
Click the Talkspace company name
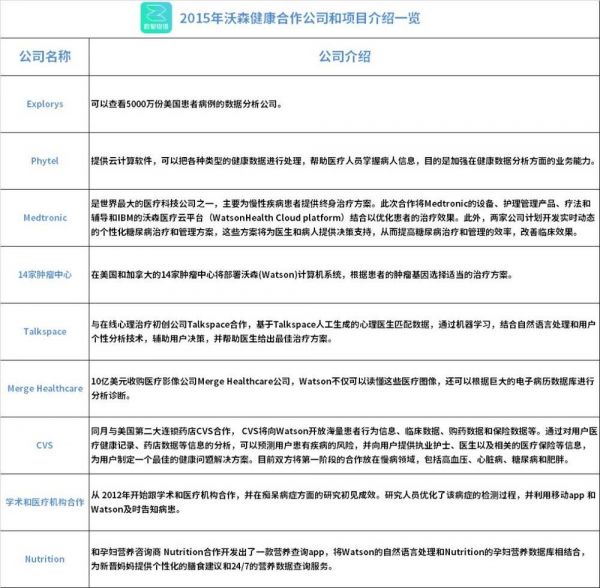[x=44, y=331]
